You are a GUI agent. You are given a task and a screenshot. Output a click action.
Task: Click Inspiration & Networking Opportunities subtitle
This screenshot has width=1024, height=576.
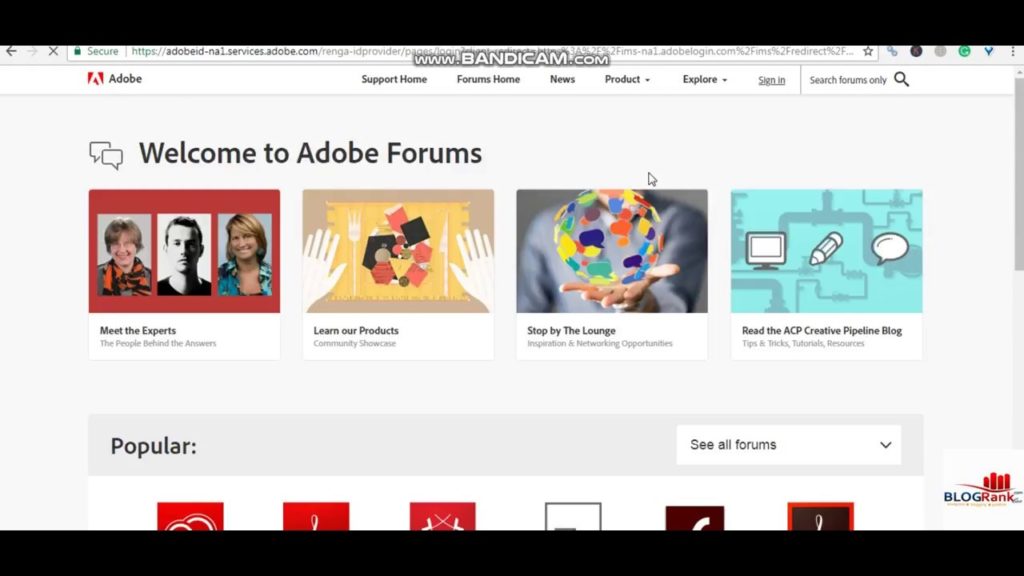(600, 344)
